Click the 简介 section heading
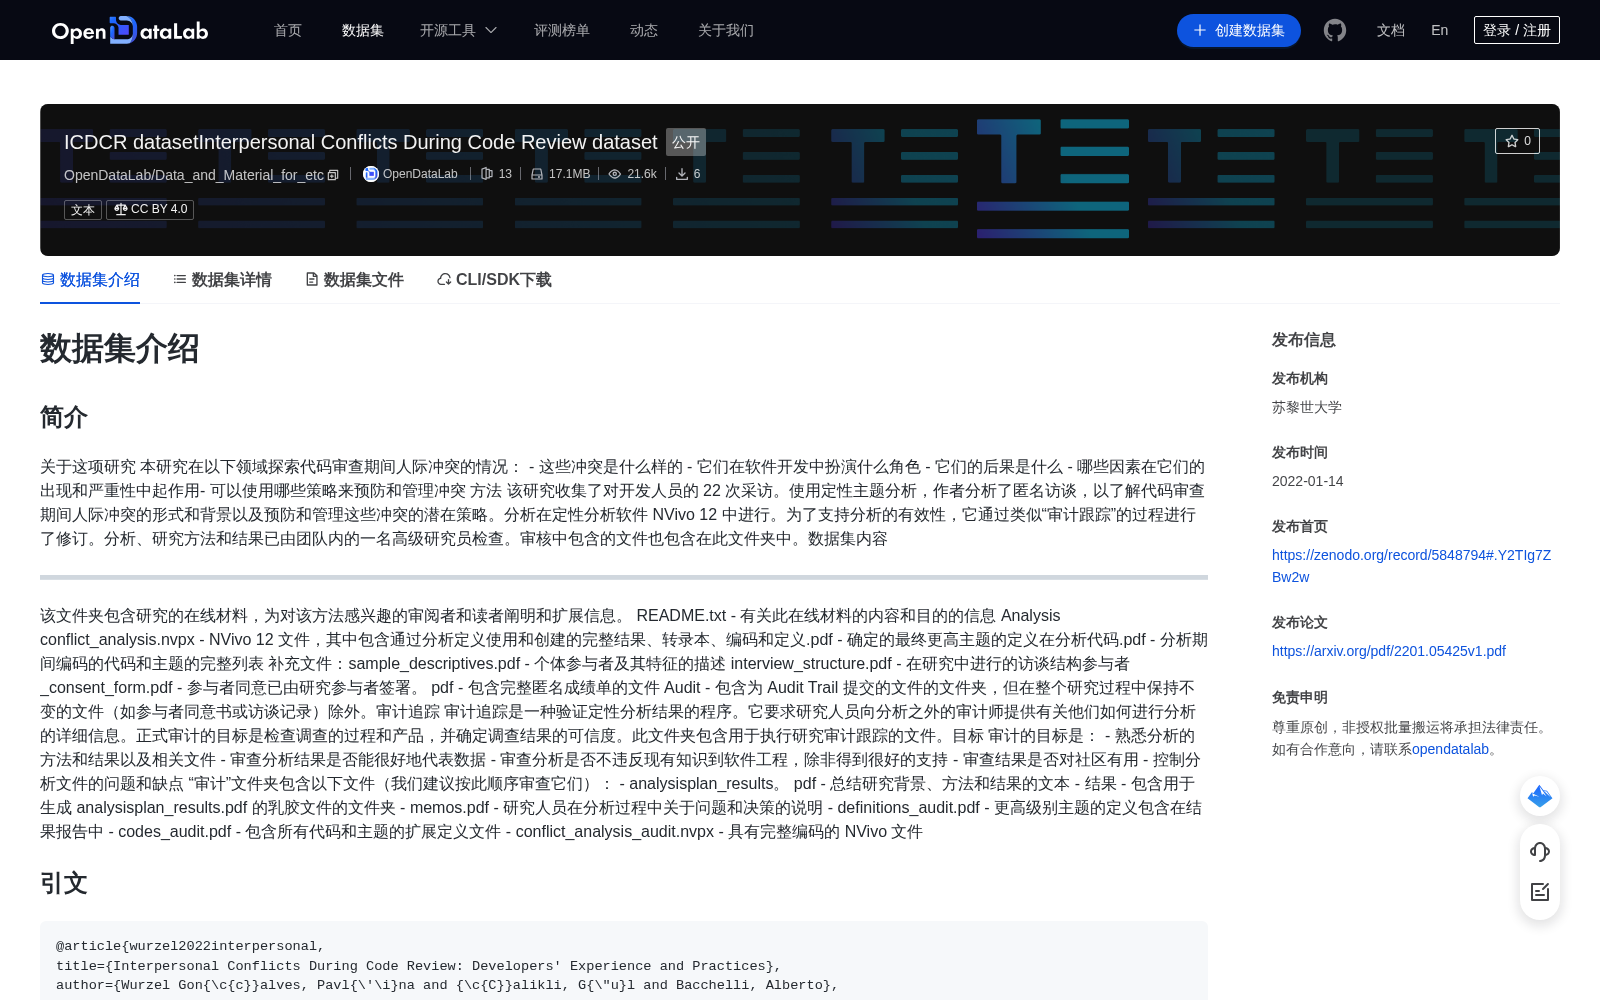The height and width of the screenshot is (1000, 1600). tap(64, 417)
